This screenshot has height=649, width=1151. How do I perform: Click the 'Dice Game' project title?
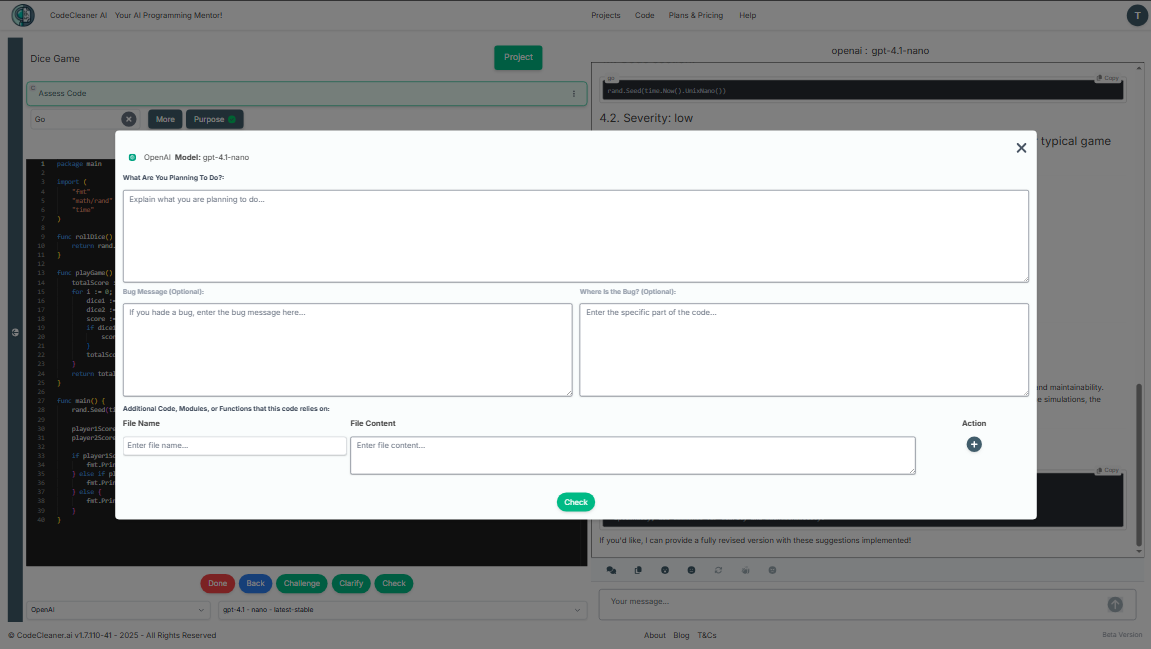pyautogui.click(x=55, y=59)
